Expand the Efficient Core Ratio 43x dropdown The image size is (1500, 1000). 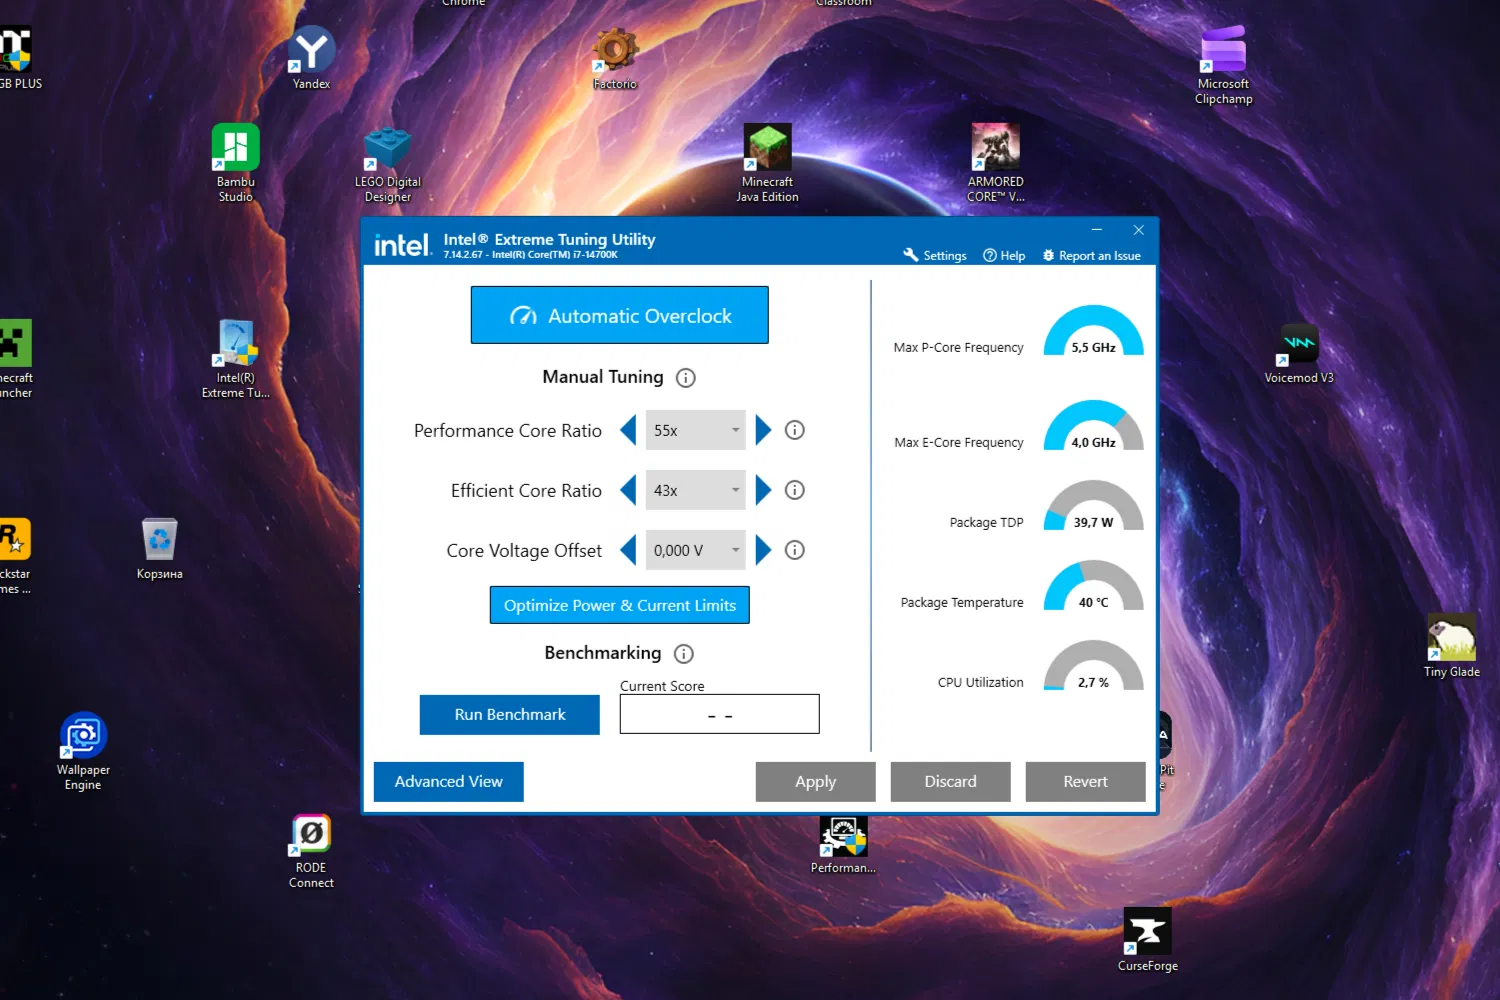point(696,490)
